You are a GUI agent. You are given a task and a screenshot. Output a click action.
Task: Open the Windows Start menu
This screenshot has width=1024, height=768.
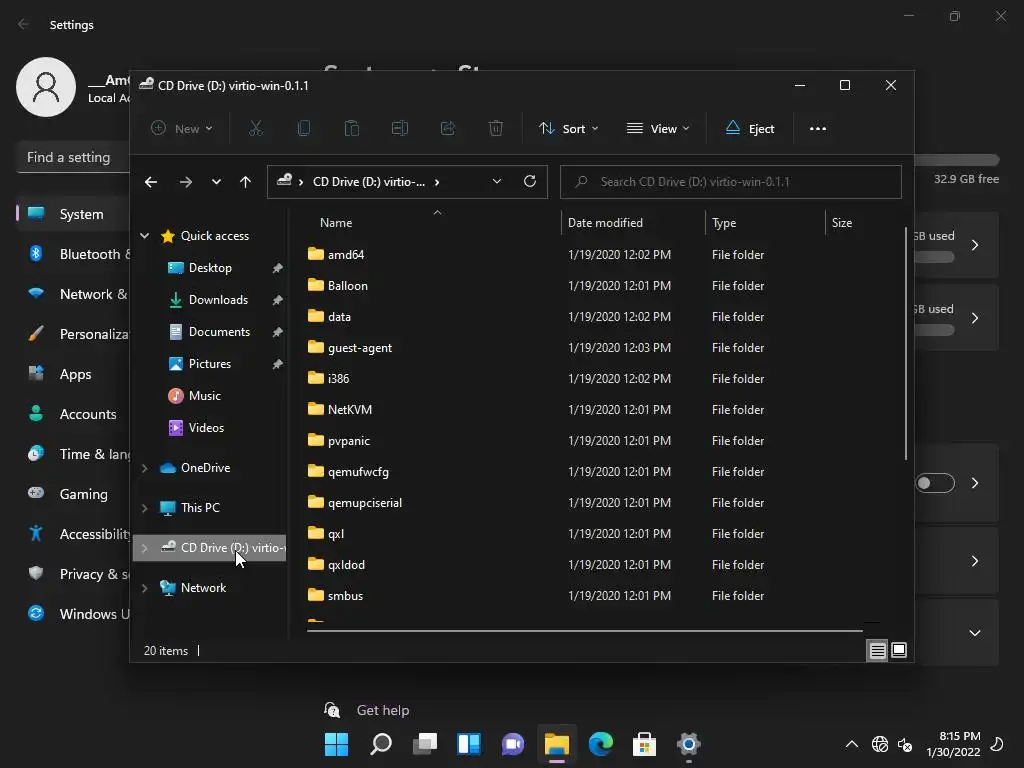pos(336,744)
